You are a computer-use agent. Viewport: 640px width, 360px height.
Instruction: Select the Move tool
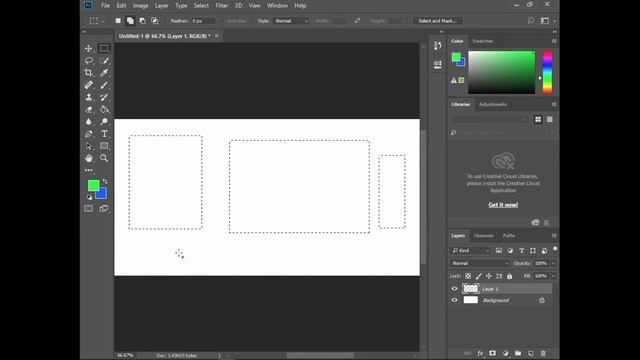coord(89,48)
